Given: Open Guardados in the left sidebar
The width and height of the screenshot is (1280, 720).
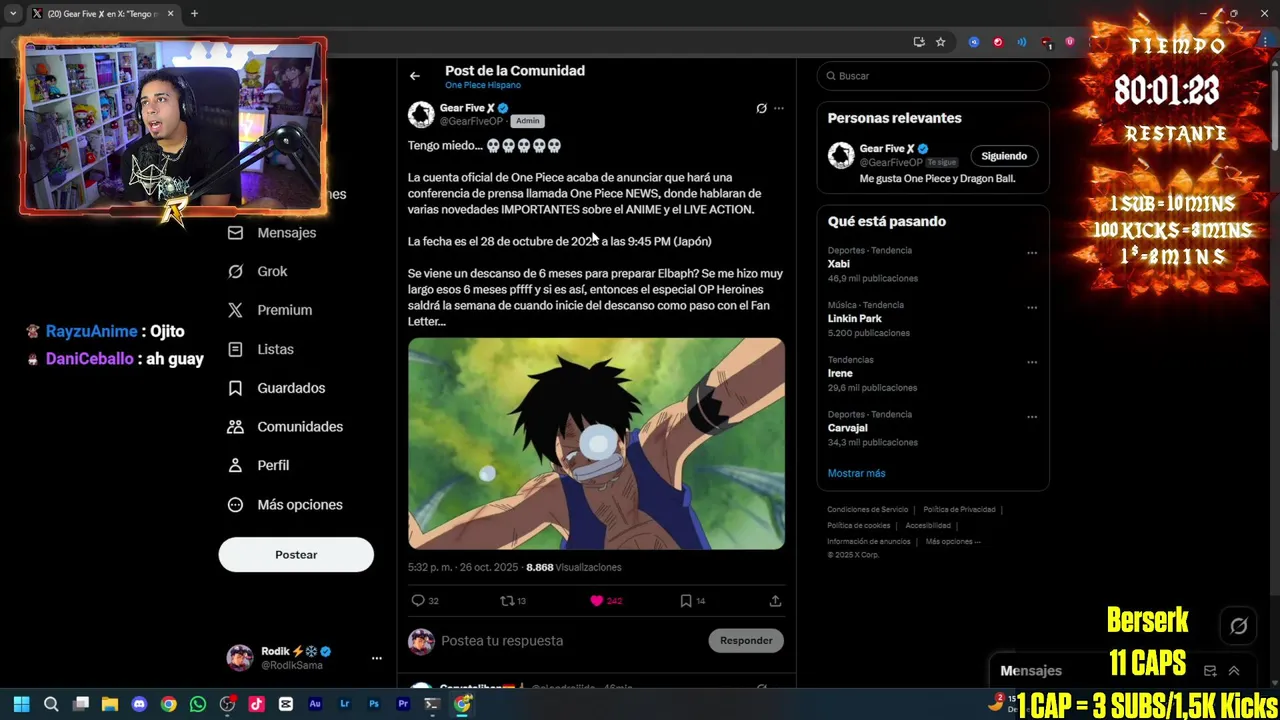Looking at the screenshot, I should click(x=277, y=388).
